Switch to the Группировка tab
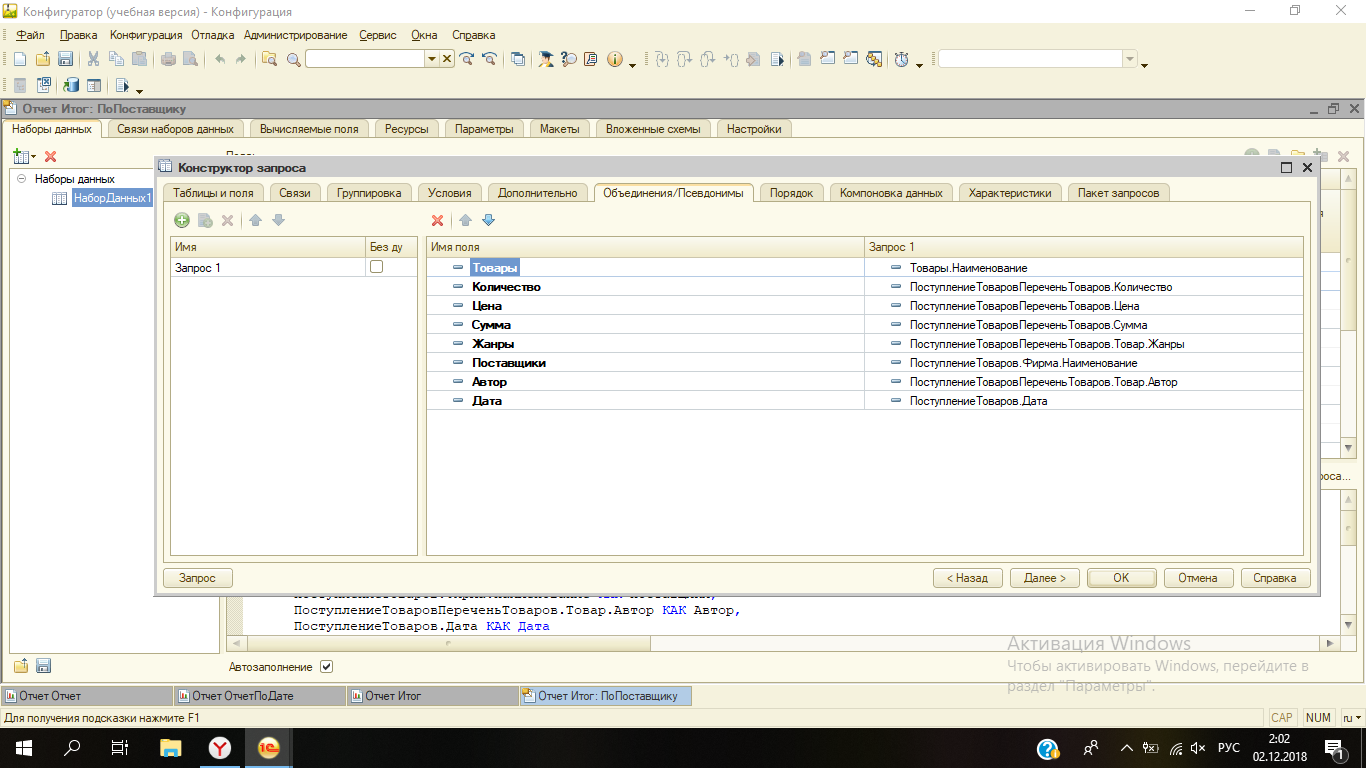The height and width of the screenshot is (768, 1366). 369,193
